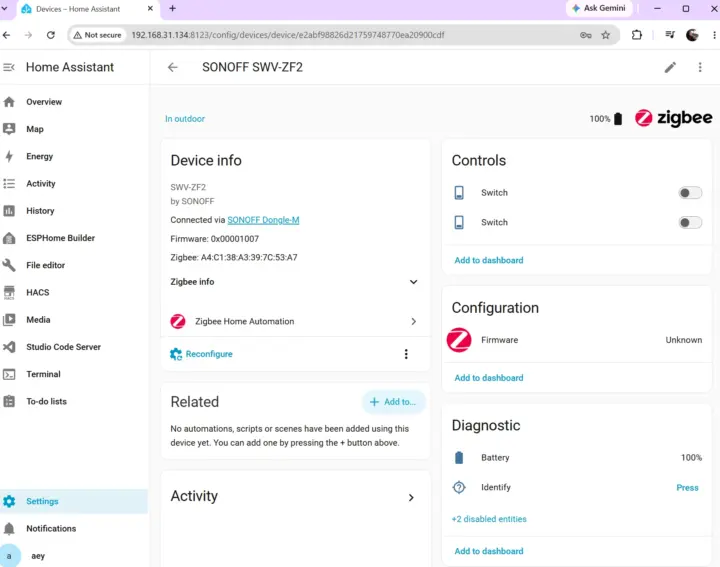
Task: Click the Zigbee logo in the header
Action: 674,118
